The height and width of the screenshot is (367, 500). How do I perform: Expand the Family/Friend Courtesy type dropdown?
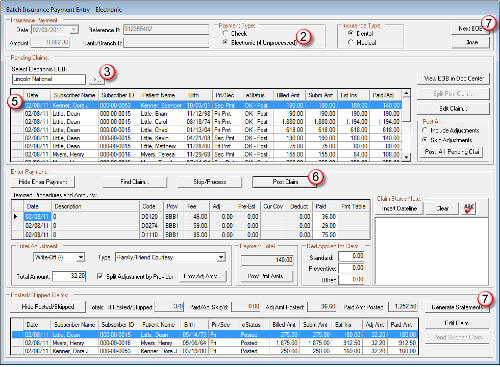(x=221, y=257)
